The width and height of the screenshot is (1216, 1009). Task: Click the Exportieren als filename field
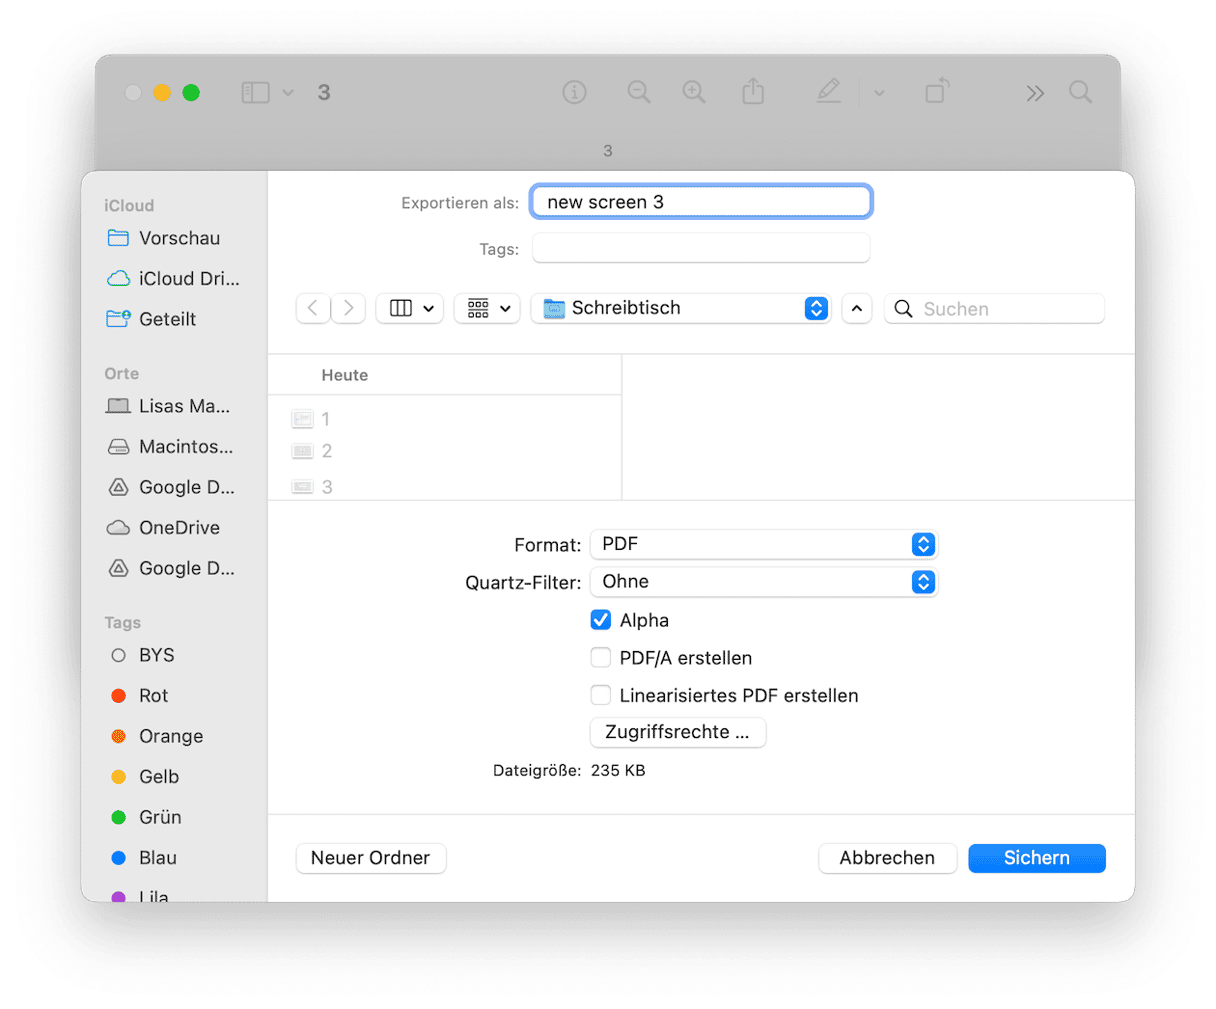(701, 202)
